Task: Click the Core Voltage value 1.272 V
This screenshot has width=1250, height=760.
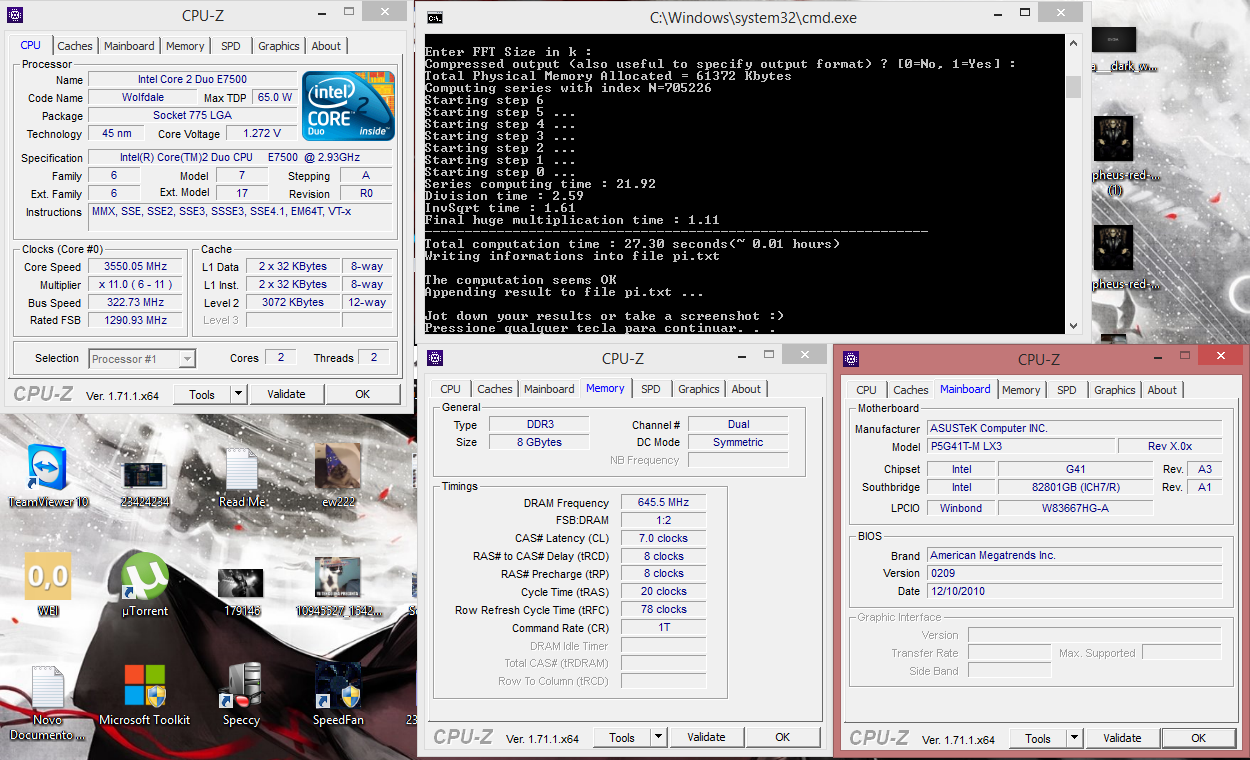Action: (x=262, y=134)
